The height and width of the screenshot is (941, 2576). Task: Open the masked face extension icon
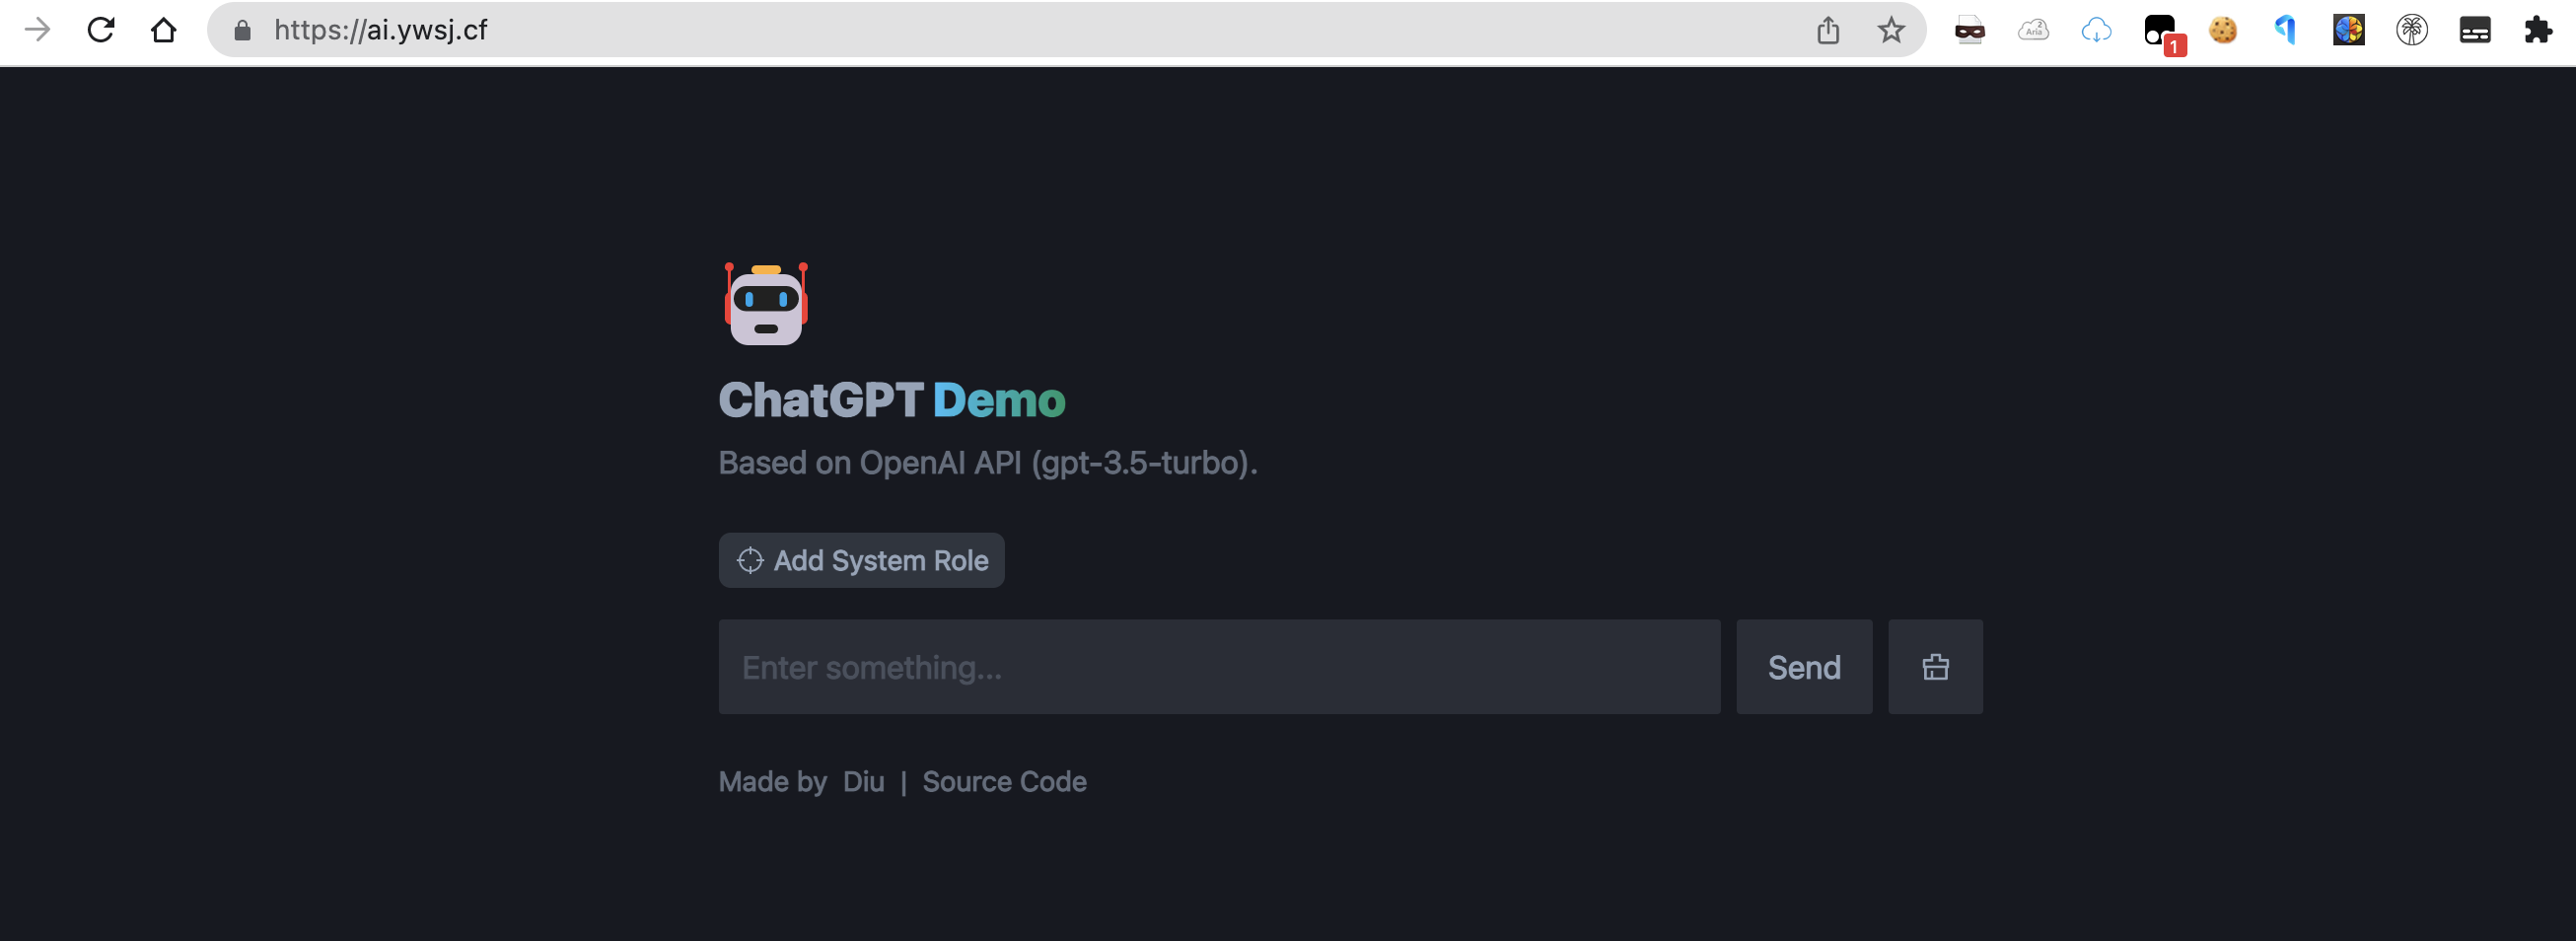point(1970,30)
